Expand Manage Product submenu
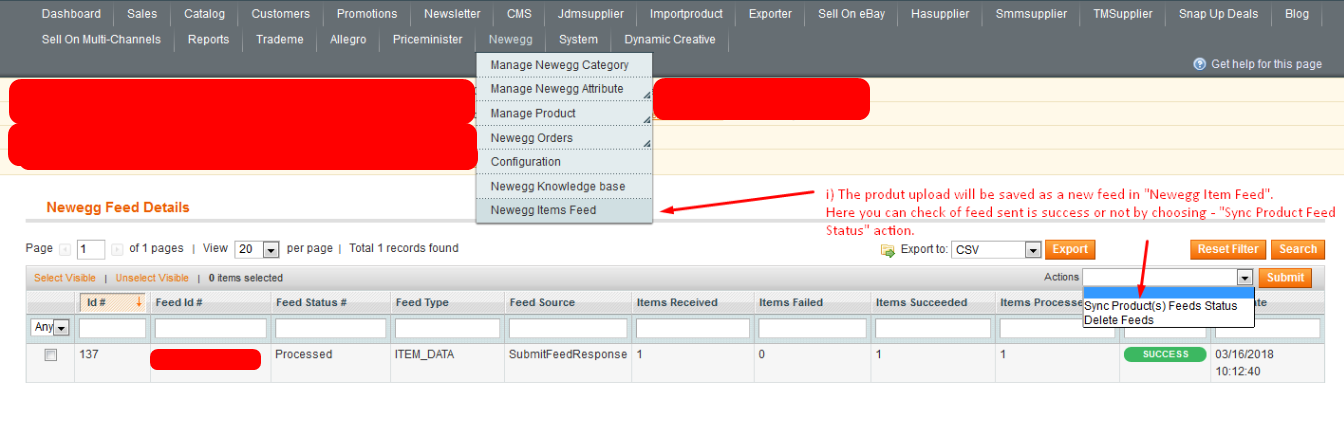The image size is (1344, 422). [x=647, y=119]
